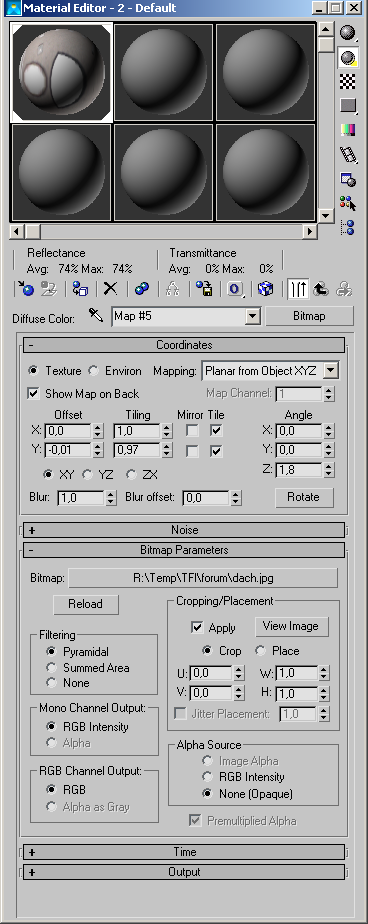Select the Environ radio button

pyautogui.click(x=93, y=371)
